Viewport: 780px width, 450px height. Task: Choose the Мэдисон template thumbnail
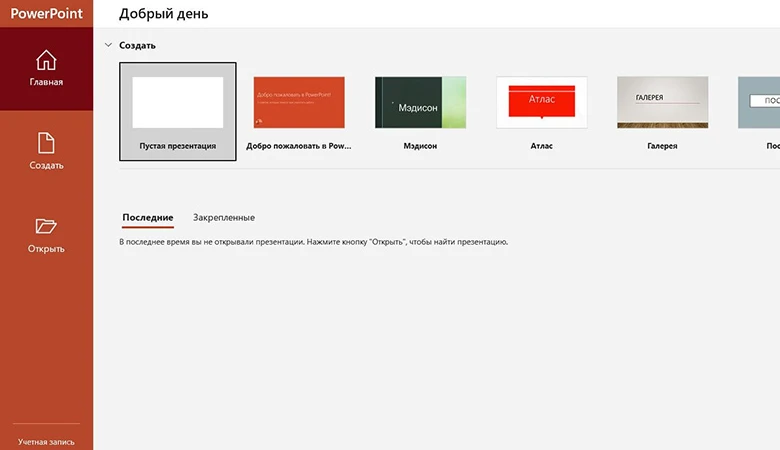pos(420,103)
